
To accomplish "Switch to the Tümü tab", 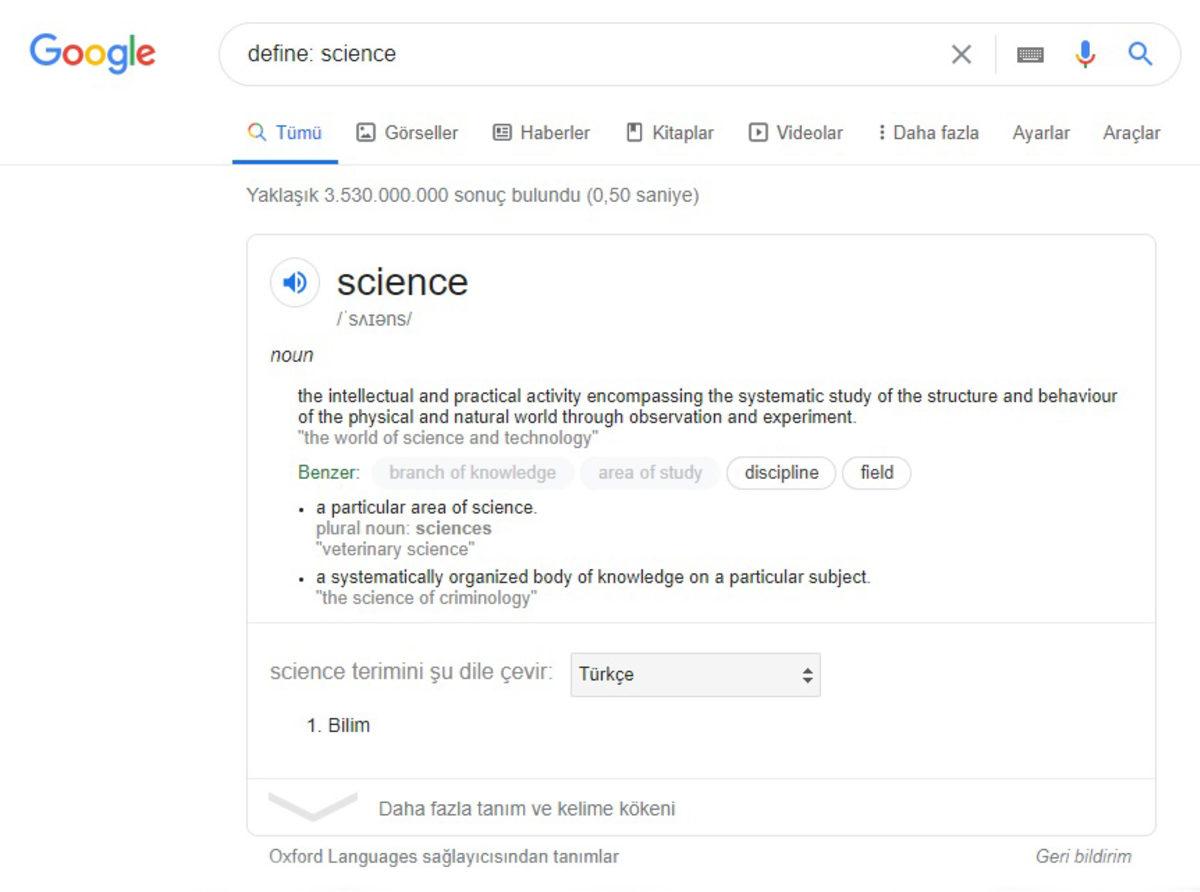I will coord(287,132).
